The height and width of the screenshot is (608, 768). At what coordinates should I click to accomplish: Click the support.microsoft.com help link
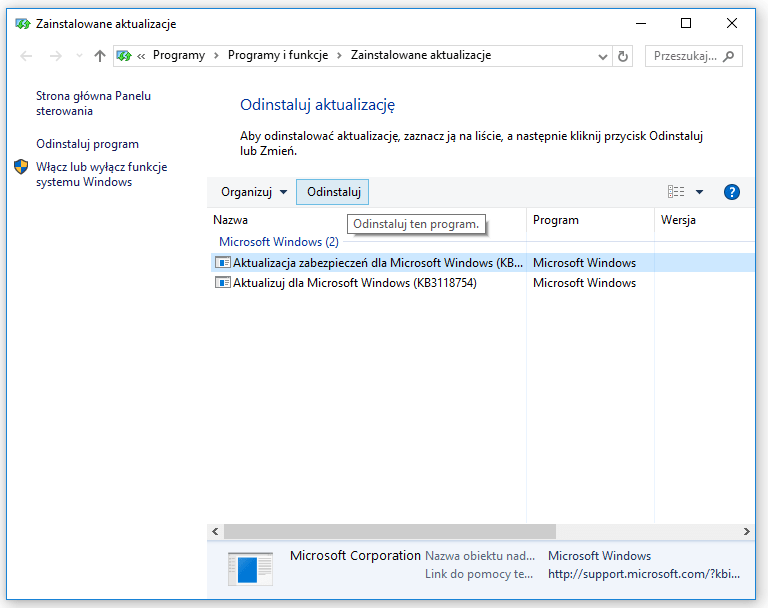click(644, 574)
